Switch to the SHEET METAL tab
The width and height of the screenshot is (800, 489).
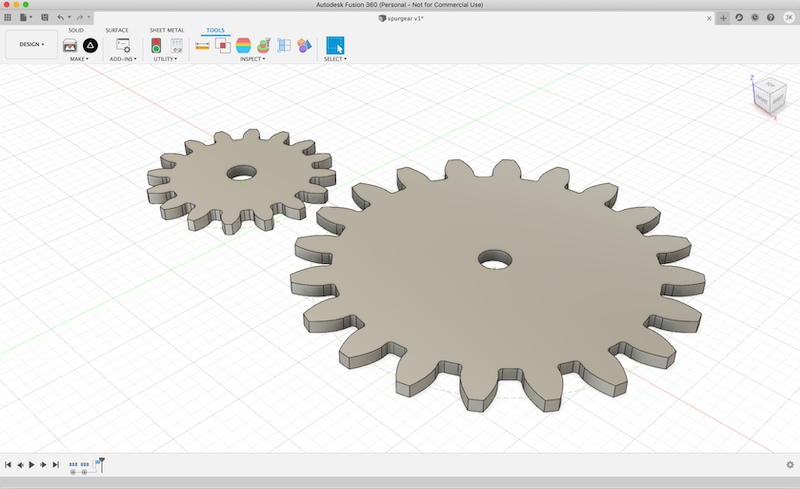(x=167, y=30)
